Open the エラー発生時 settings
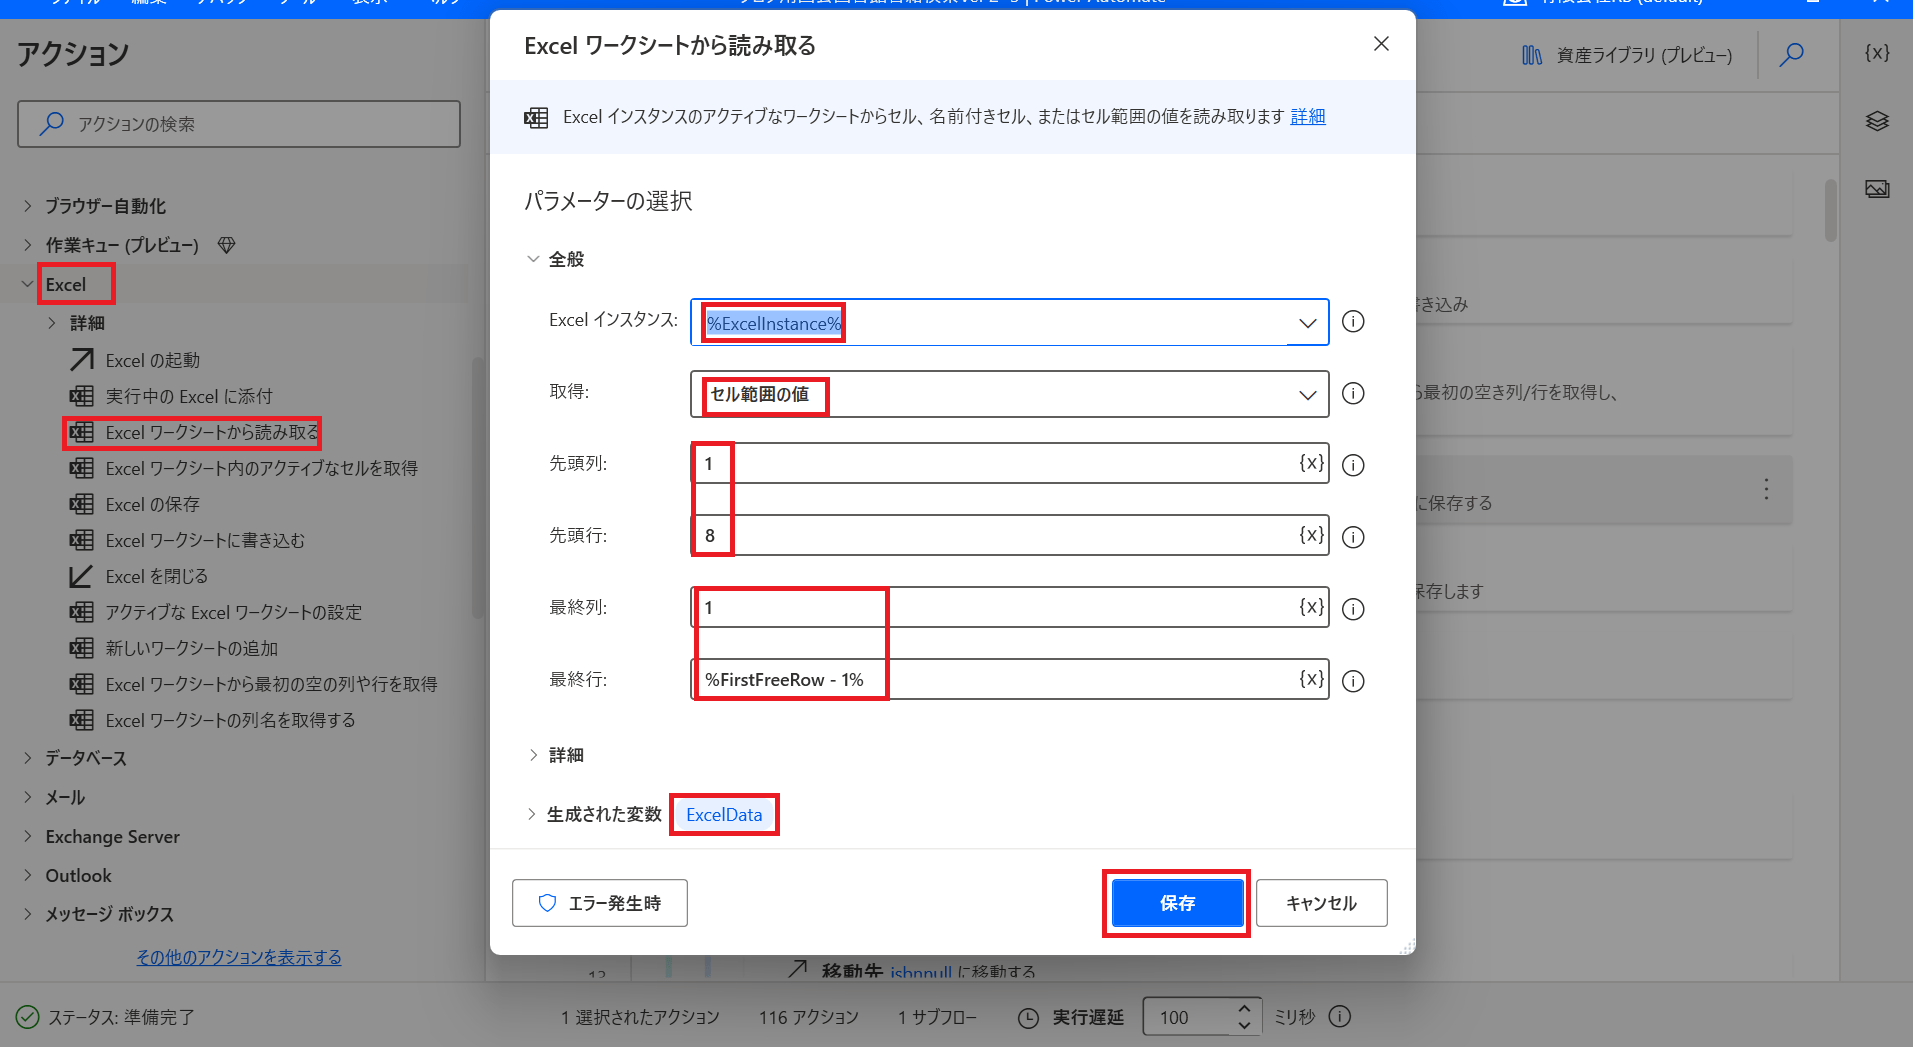The height and width of the screenshot is (1047, 1913). point(600,903)
